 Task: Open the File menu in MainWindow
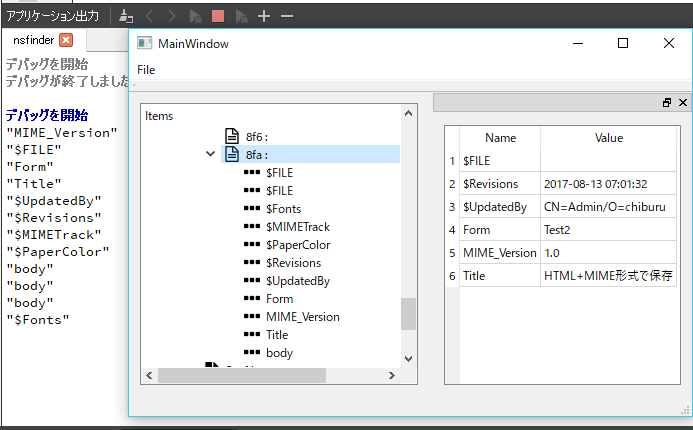click(x=146, y=70)
